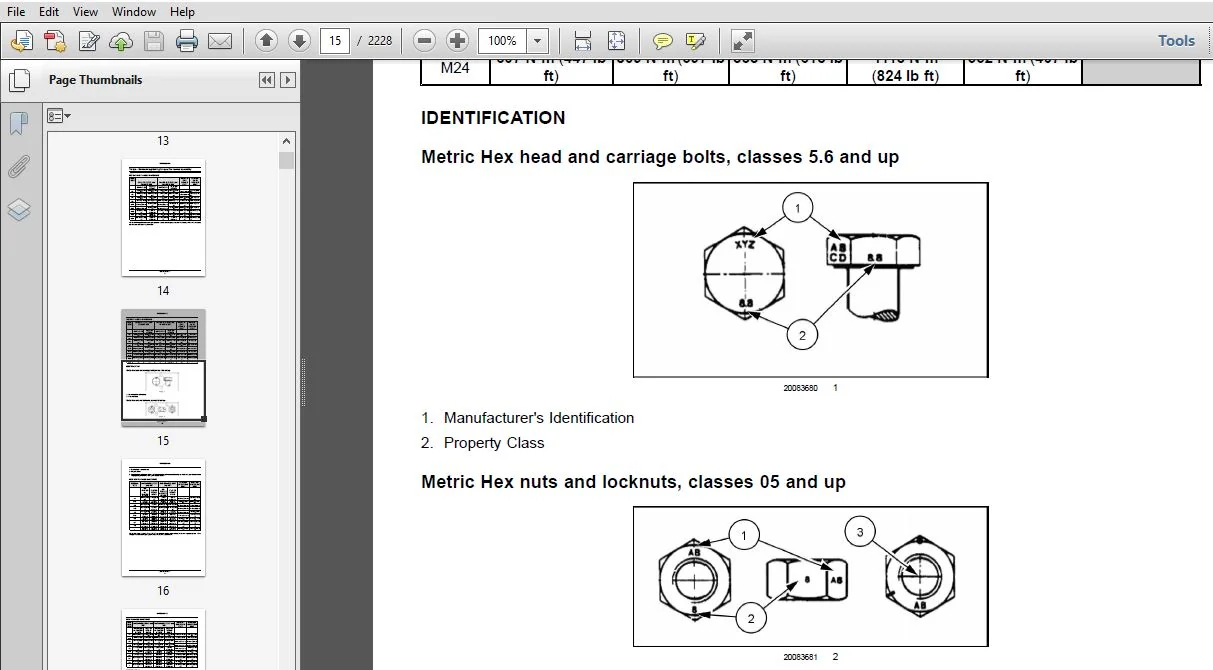
Task: Click the page number field showing 15
Action: click(334, 41)
